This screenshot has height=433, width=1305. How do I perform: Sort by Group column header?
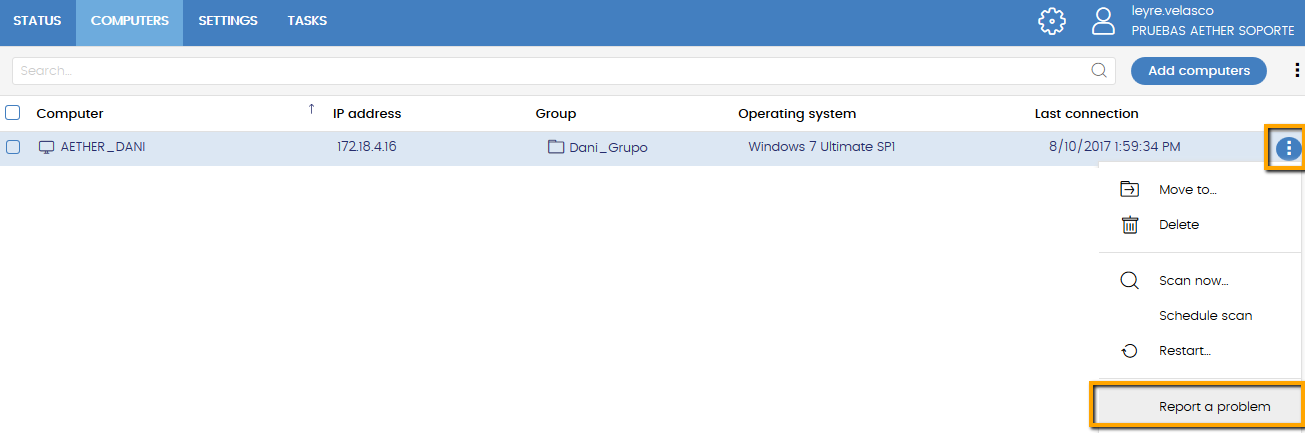pyautogui.click(x=556, y=114)
